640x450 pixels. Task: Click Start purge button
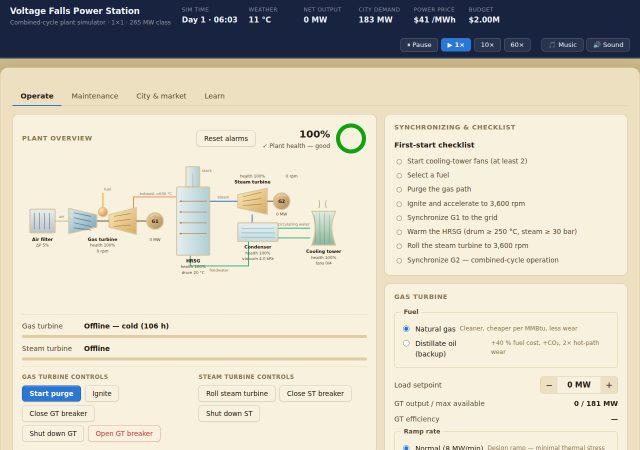(x=51, y=394)
